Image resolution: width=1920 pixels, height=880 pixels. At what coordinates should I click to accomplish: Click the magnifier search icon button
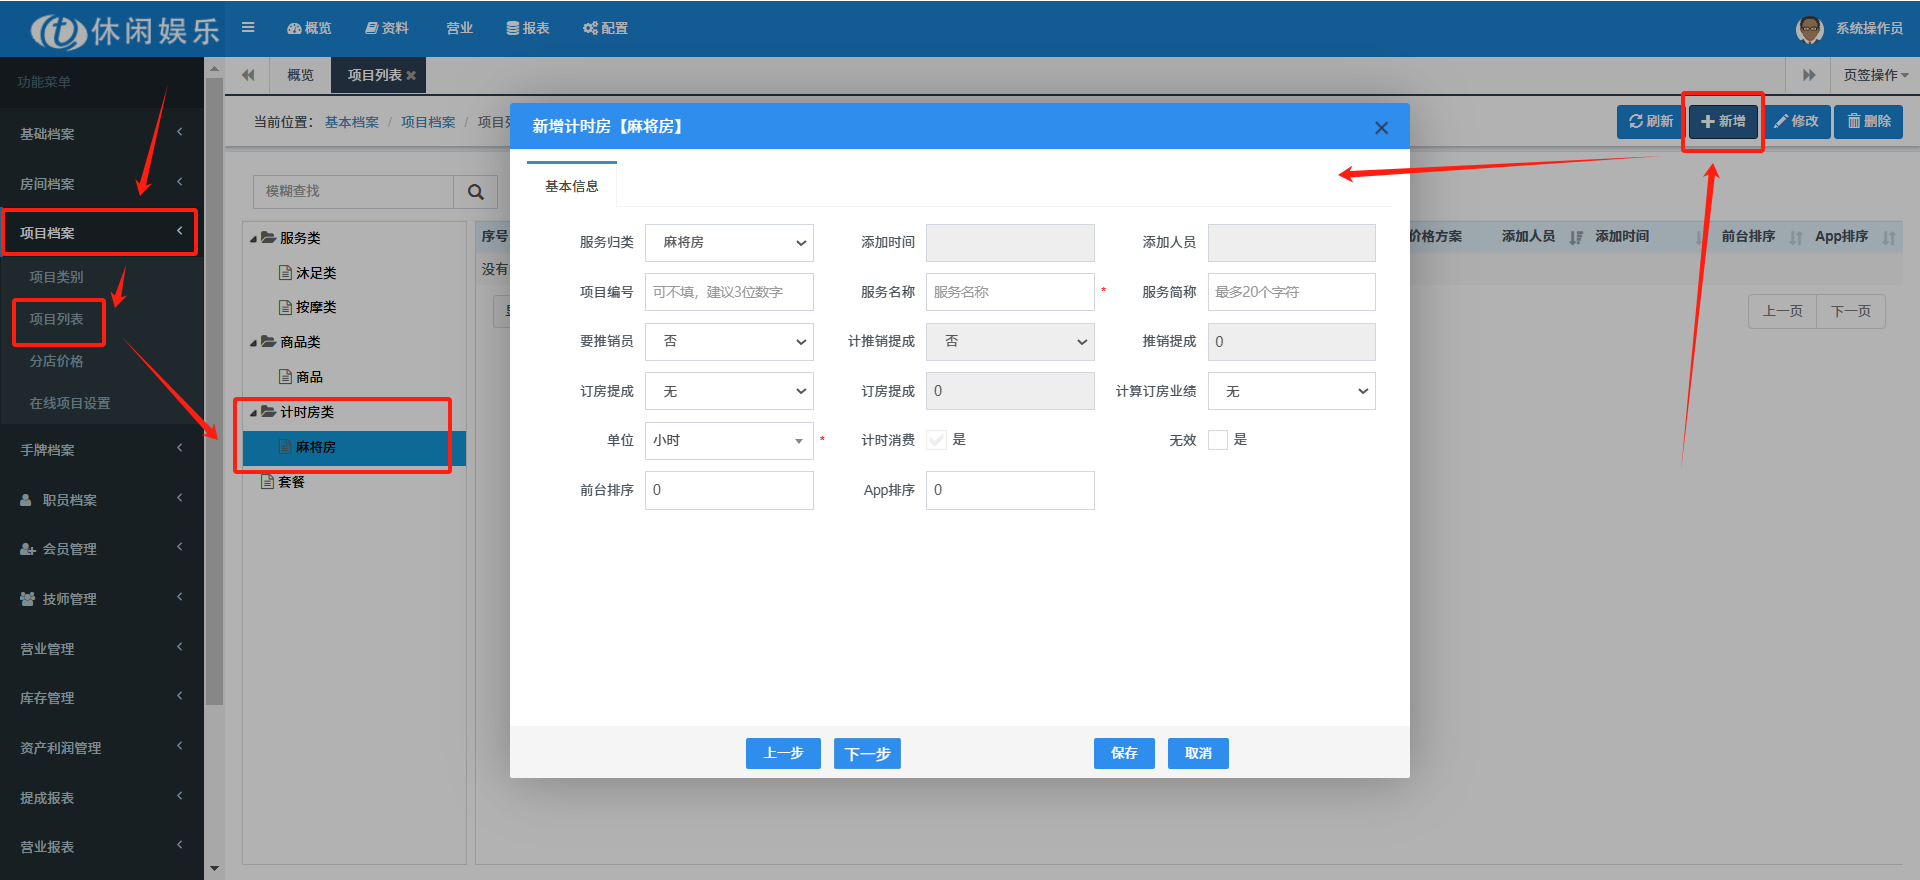(x=476, y=192)
